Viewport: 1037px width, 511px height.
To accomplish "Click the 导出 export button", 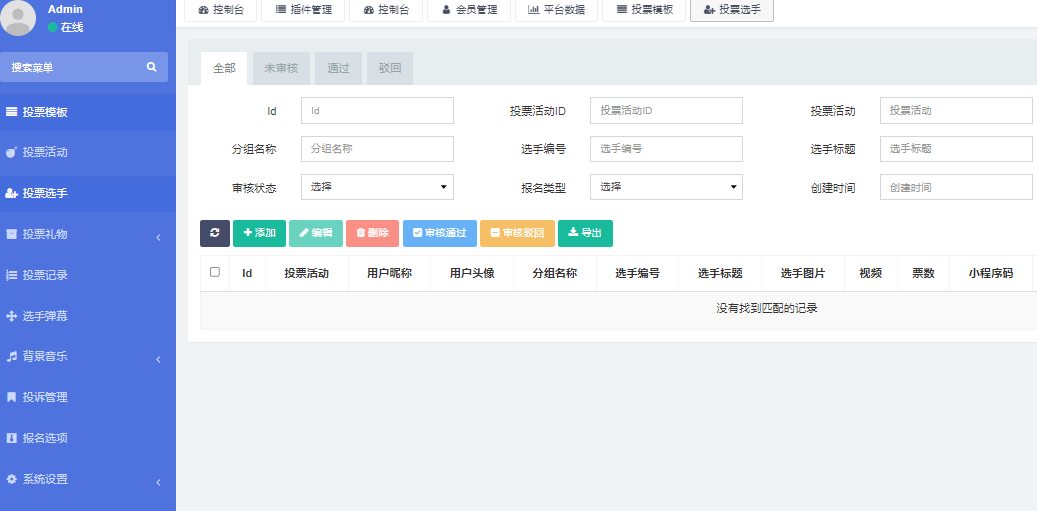I will (585, 233).
